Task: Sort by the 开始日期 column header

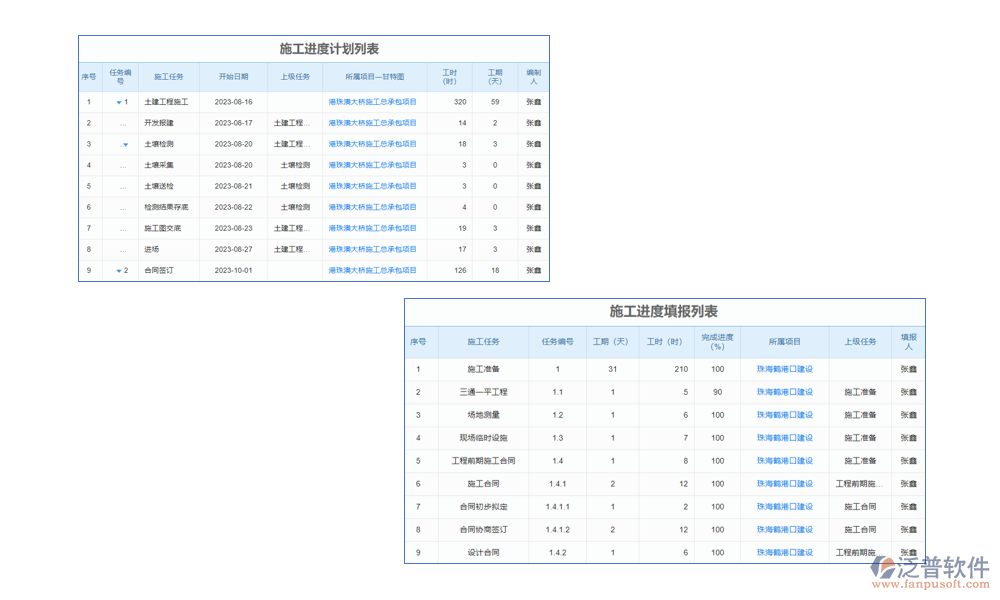Action: (x=233, y=77)
